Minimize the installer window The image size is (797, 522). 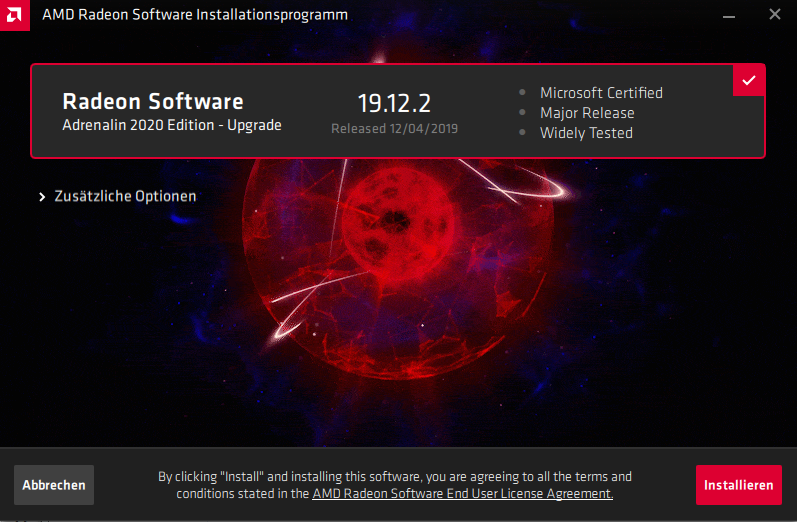[x=729, y=15]
